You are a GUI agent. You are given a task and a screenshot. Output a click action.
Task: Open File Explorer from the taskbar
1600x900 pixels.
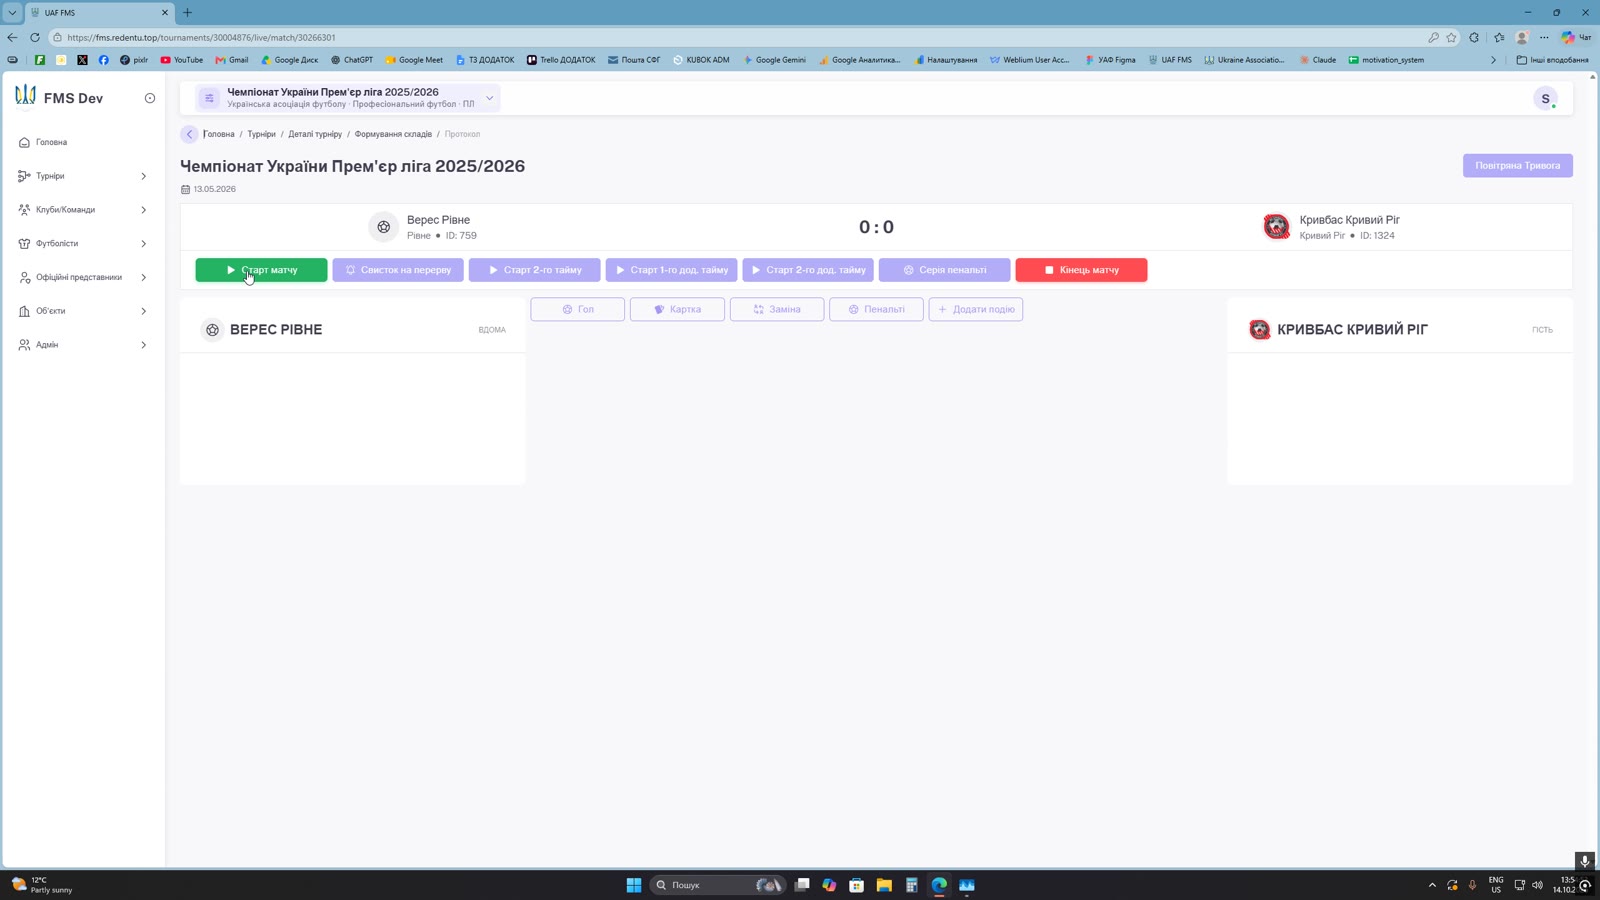(x=884, y=885)
